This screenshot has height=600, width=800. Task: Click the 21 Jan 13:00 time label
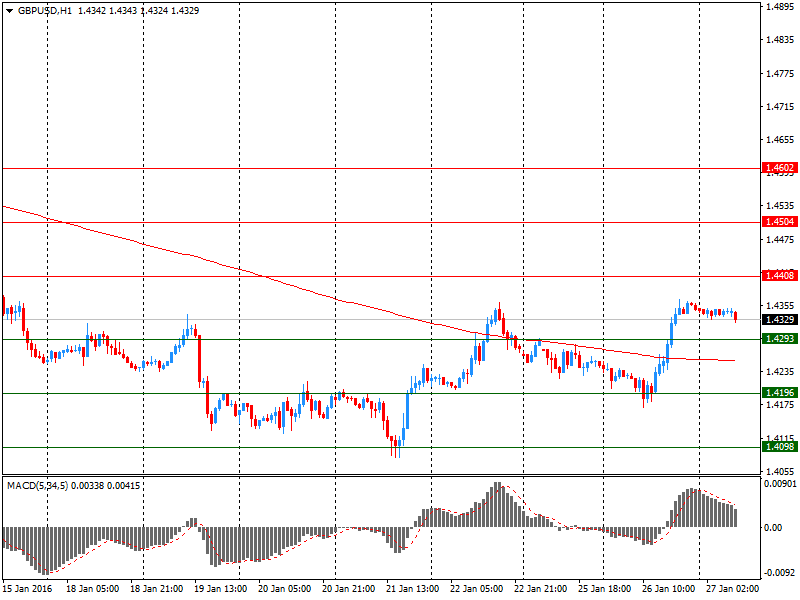[x=413, y=589]
